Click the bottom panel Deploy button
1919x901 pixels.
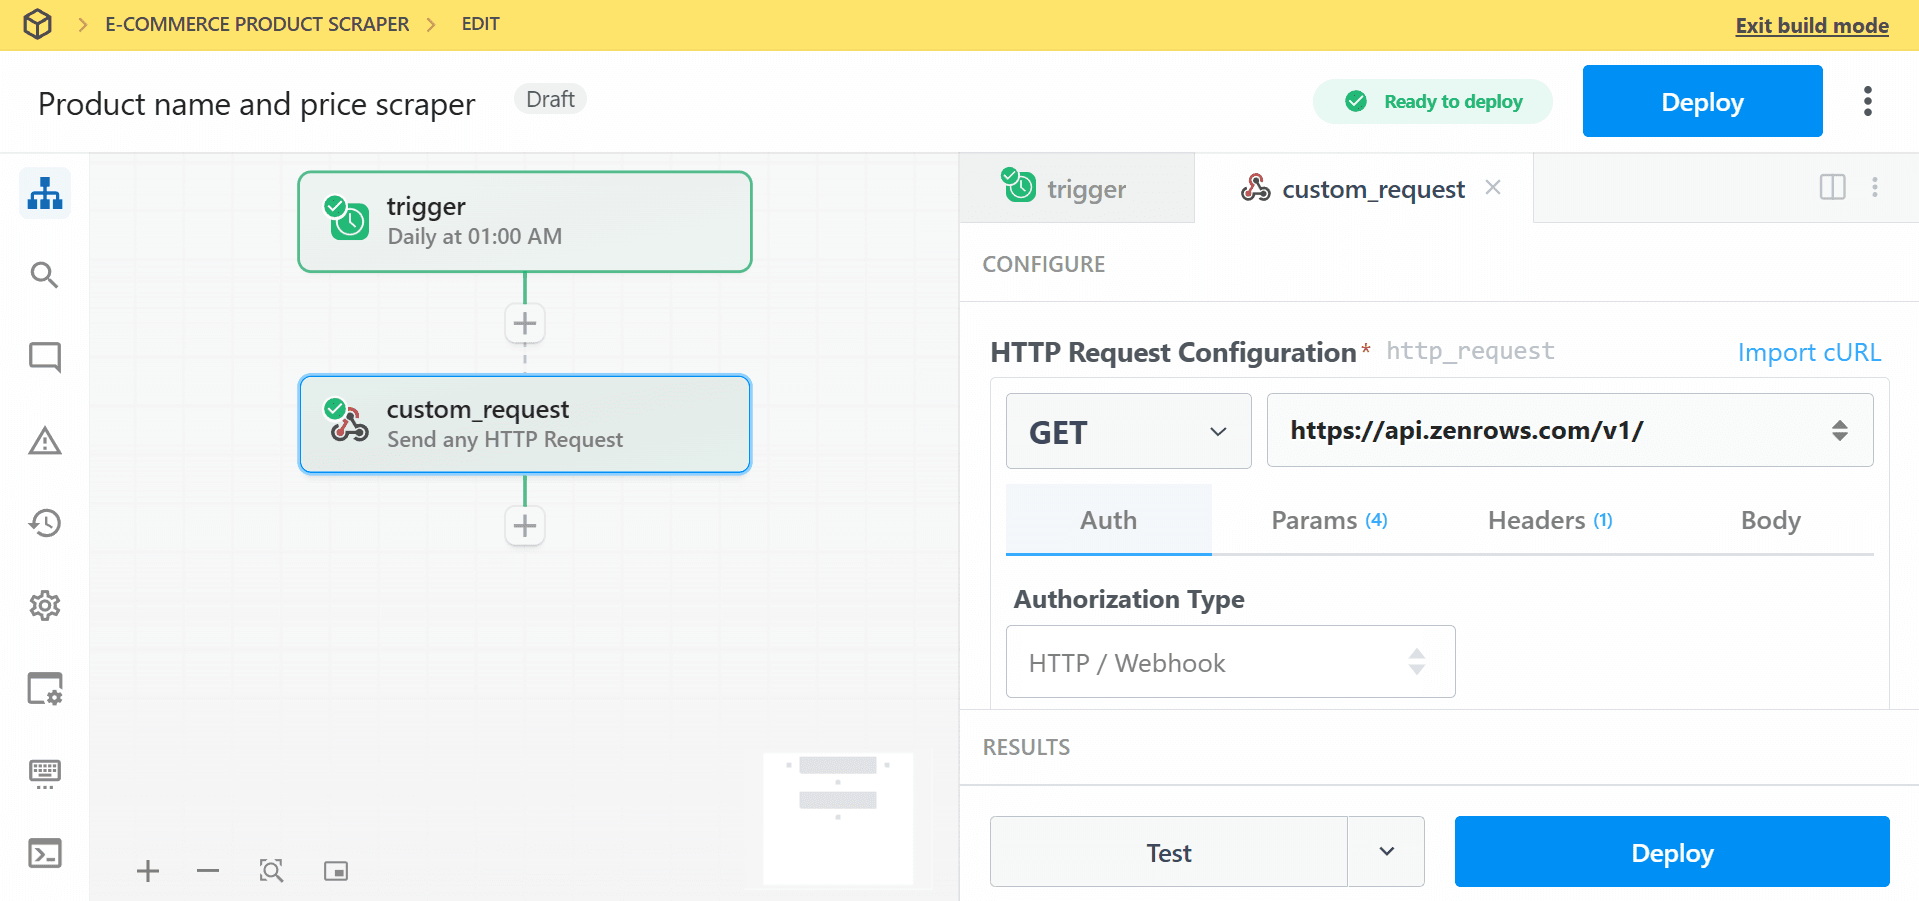1672,851
